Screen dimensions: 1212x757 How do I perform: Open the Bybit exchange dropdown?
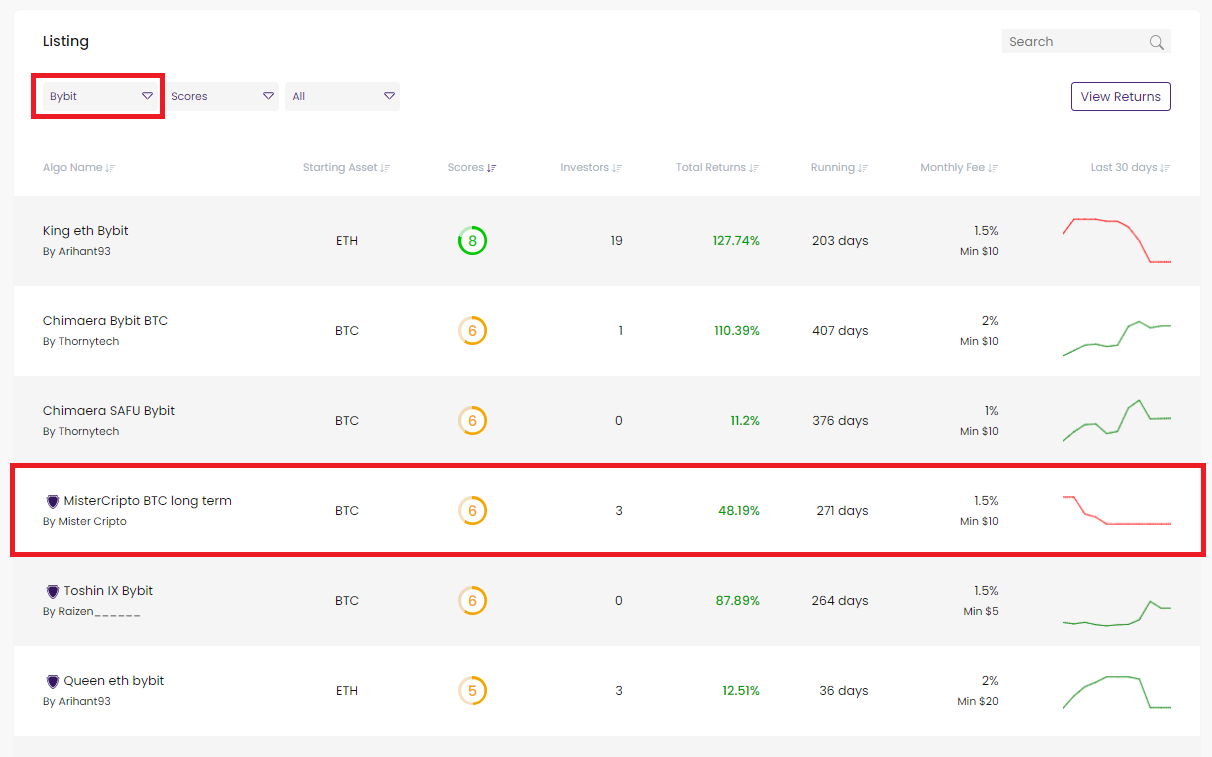100,96
